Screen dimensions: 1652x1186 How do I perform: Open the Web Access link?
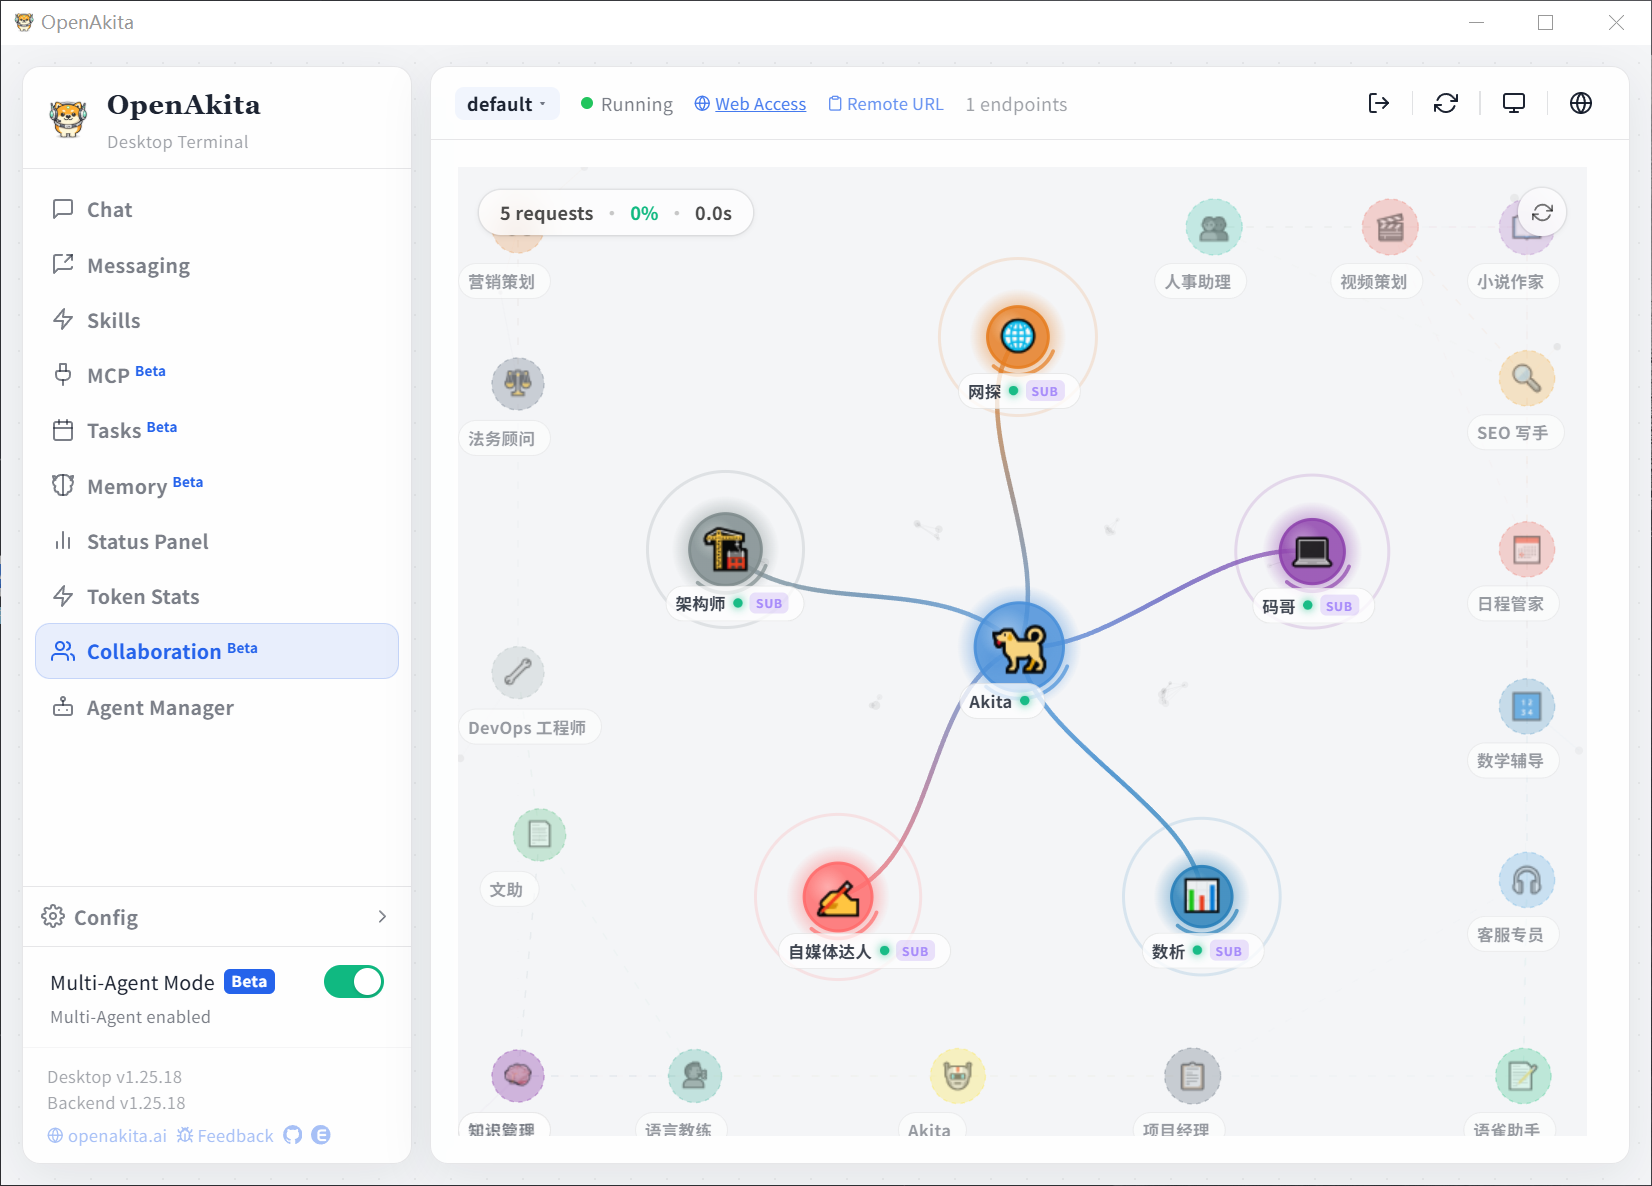click(x=750, y=104)
